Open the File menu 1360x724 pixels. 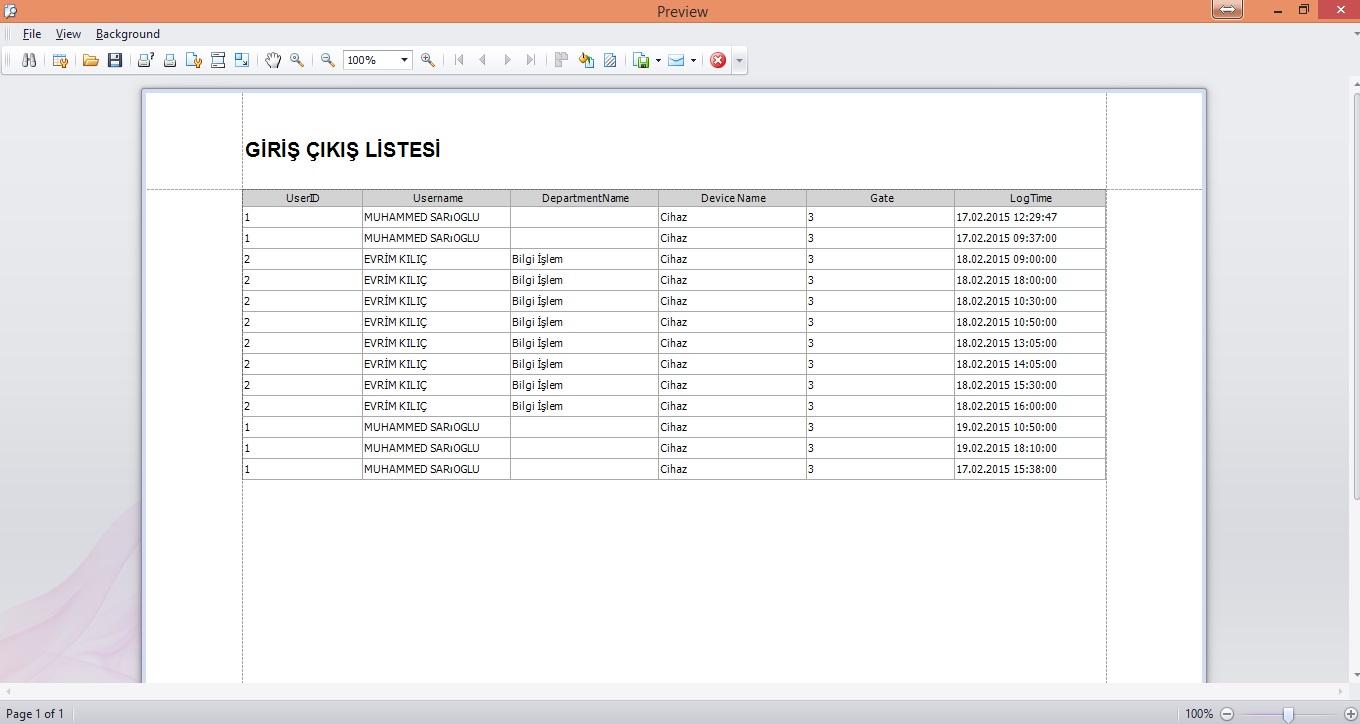(x=32, y=34)
